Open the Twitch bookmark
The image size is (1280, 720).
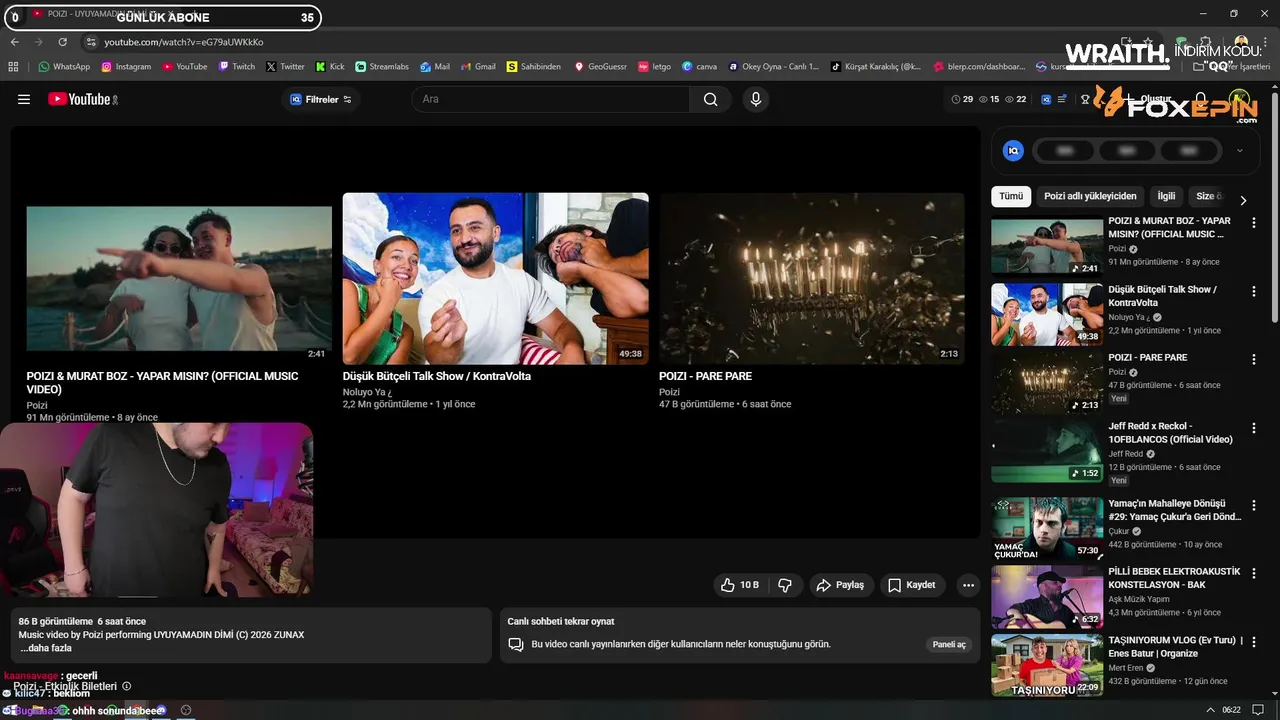pos(237,67)
